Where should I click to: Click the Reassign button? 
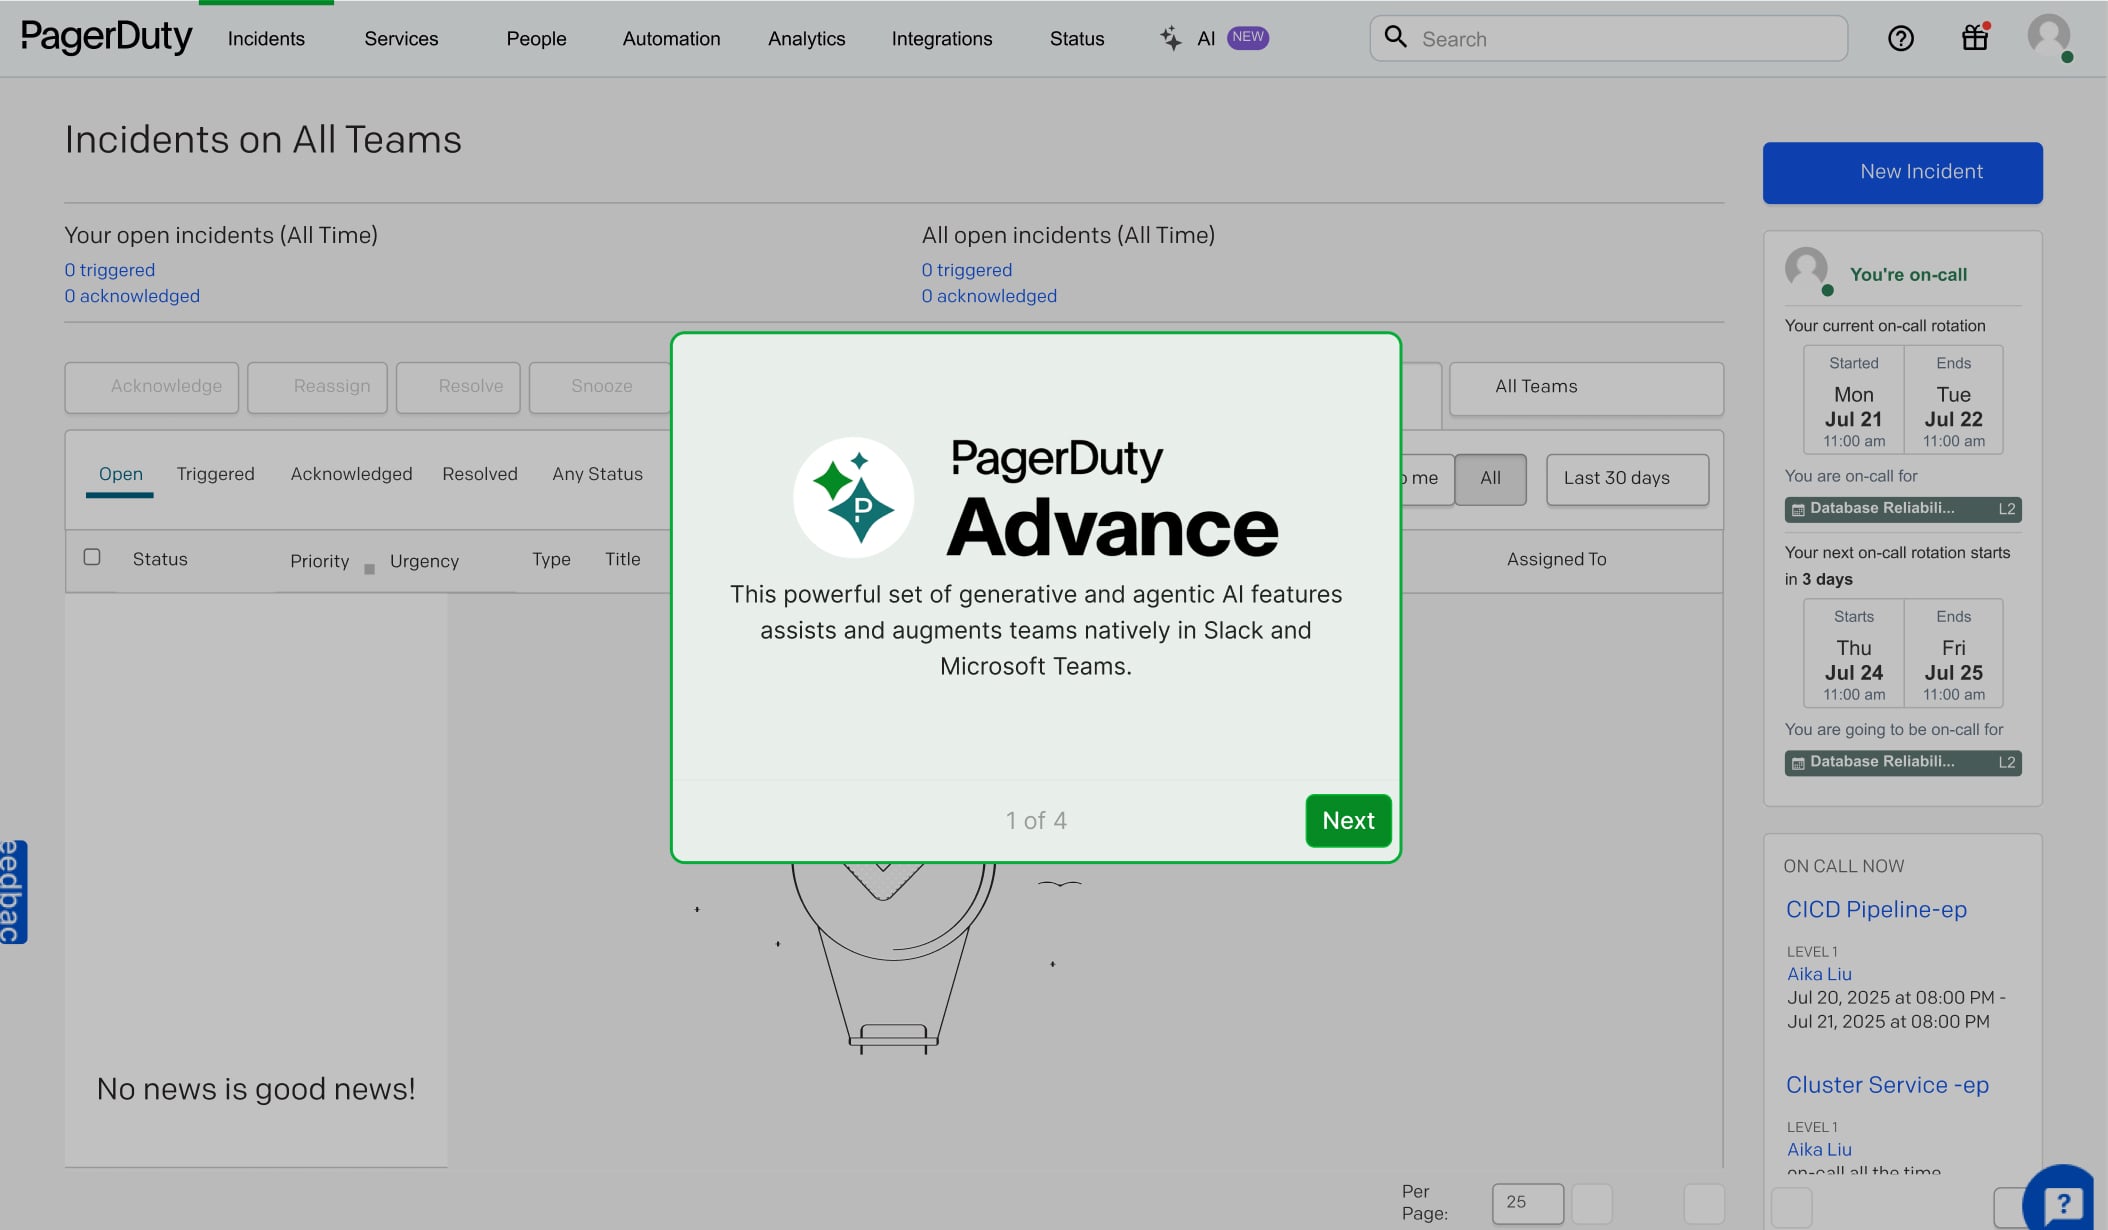click(x=317, y=387)
